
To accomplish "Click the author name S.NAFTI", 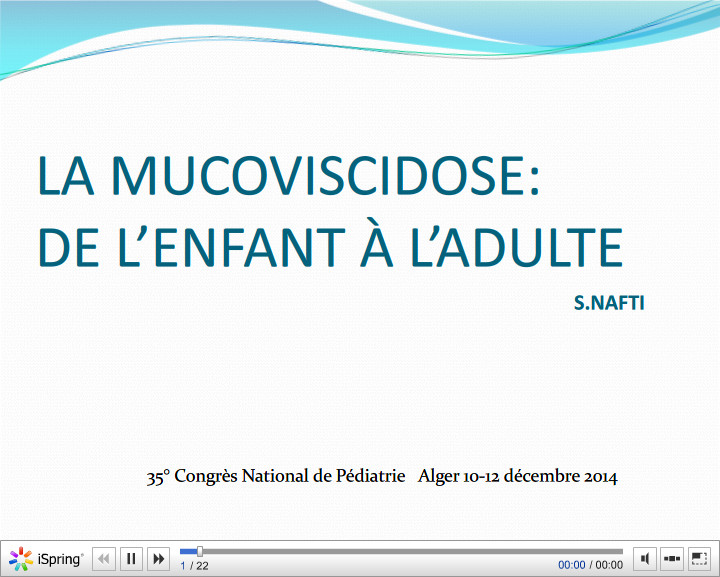I will (x=609, y=301).
